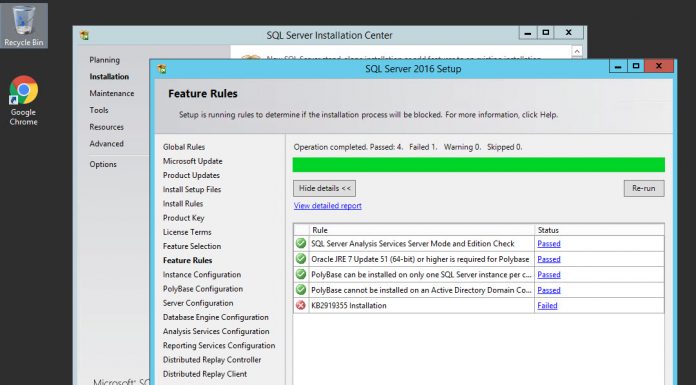Screen dimensions: 696x385
Task: Click green check for Active Directory Domain rule
Action: tap(301, 290)
